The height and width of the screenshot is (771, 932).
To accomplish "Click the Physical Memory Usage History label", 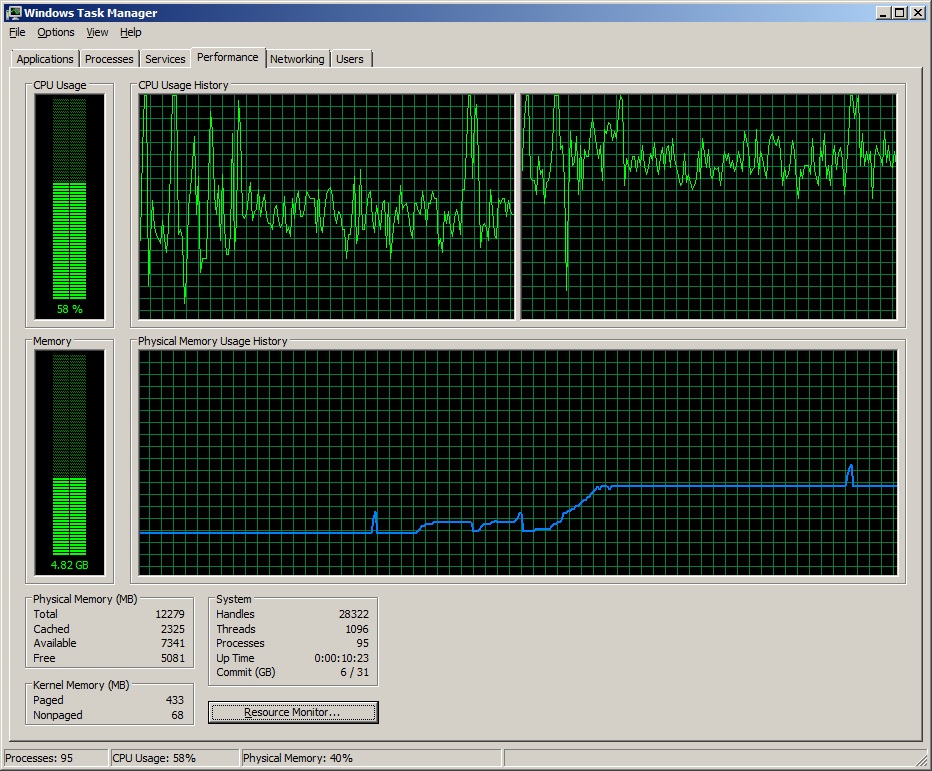I will pos(212,341).
